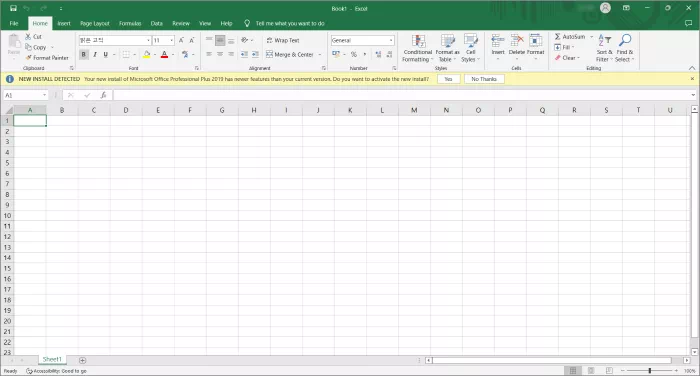Screen dimensions: 700x376
Task: Click the Fill Color paint bucket
Action: pos(146,54)
